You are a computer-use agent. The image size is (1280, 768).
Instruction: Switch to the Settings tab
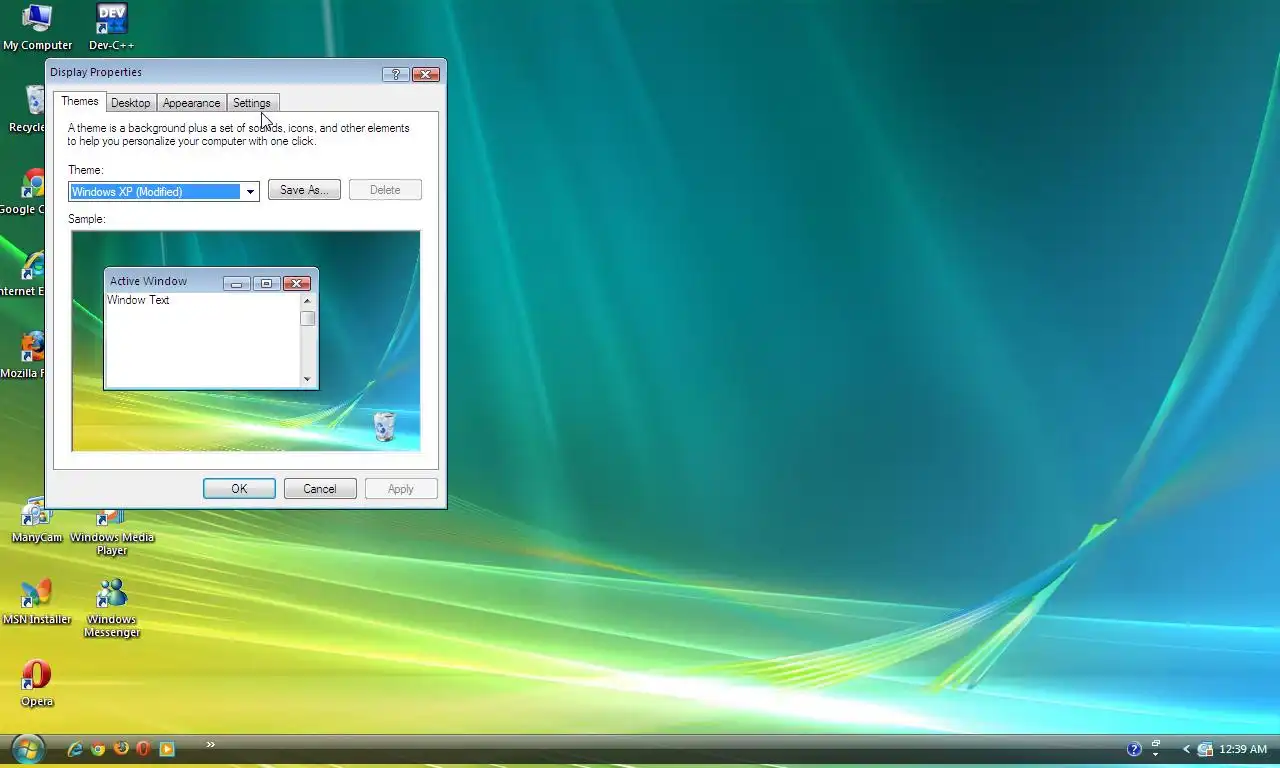coord(252,103)
